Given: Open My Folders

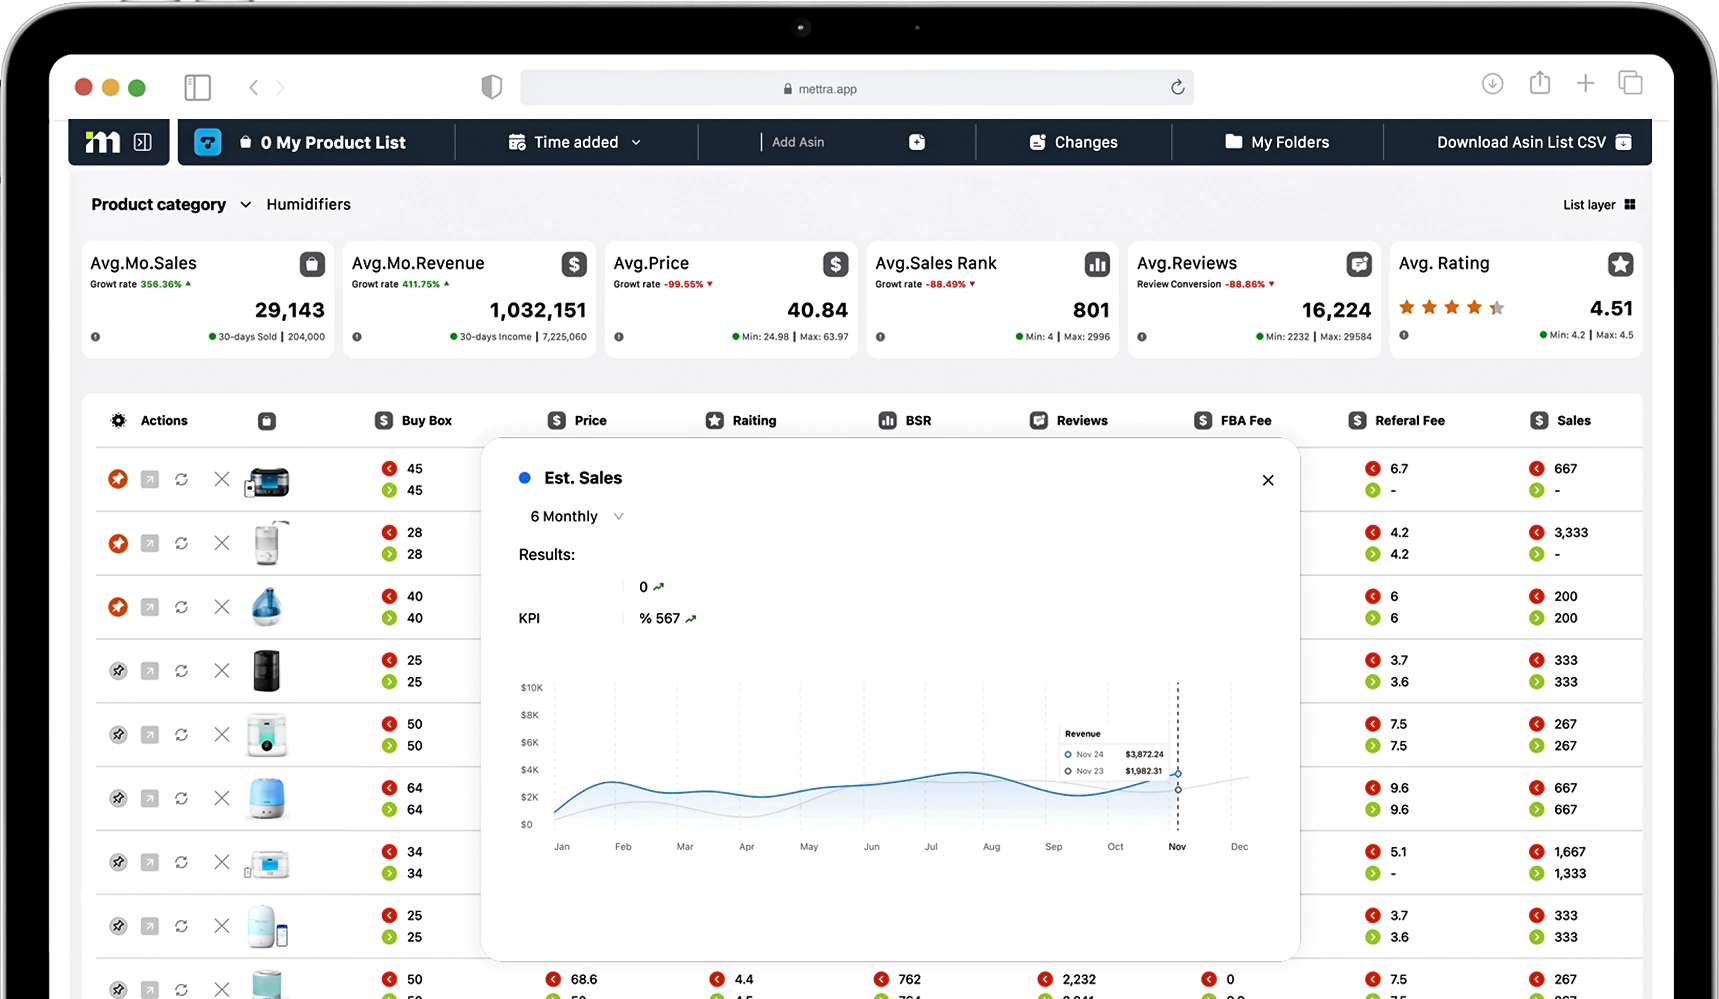Looking at the screenshot, I should click(1277, 142).
